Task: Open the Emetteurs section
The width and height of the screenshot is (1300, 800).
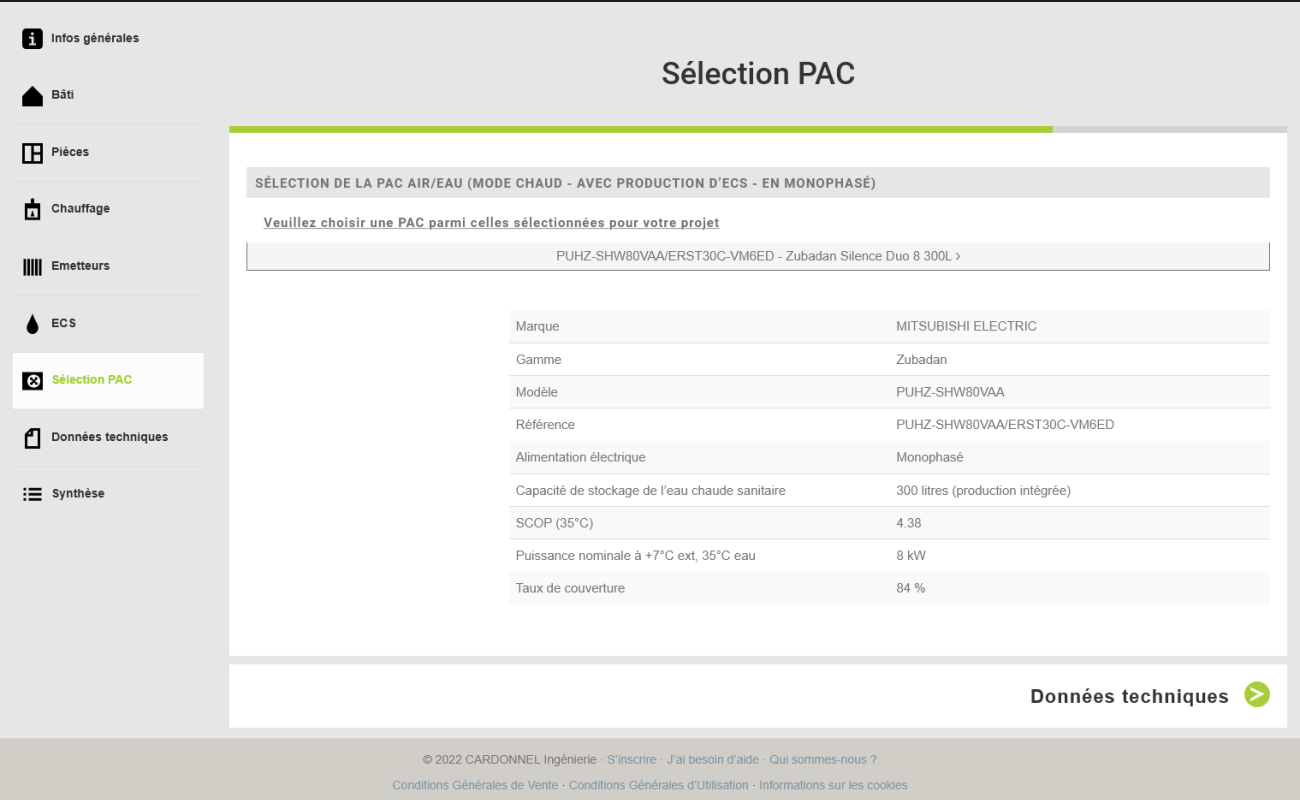Action: click(108, 267)
